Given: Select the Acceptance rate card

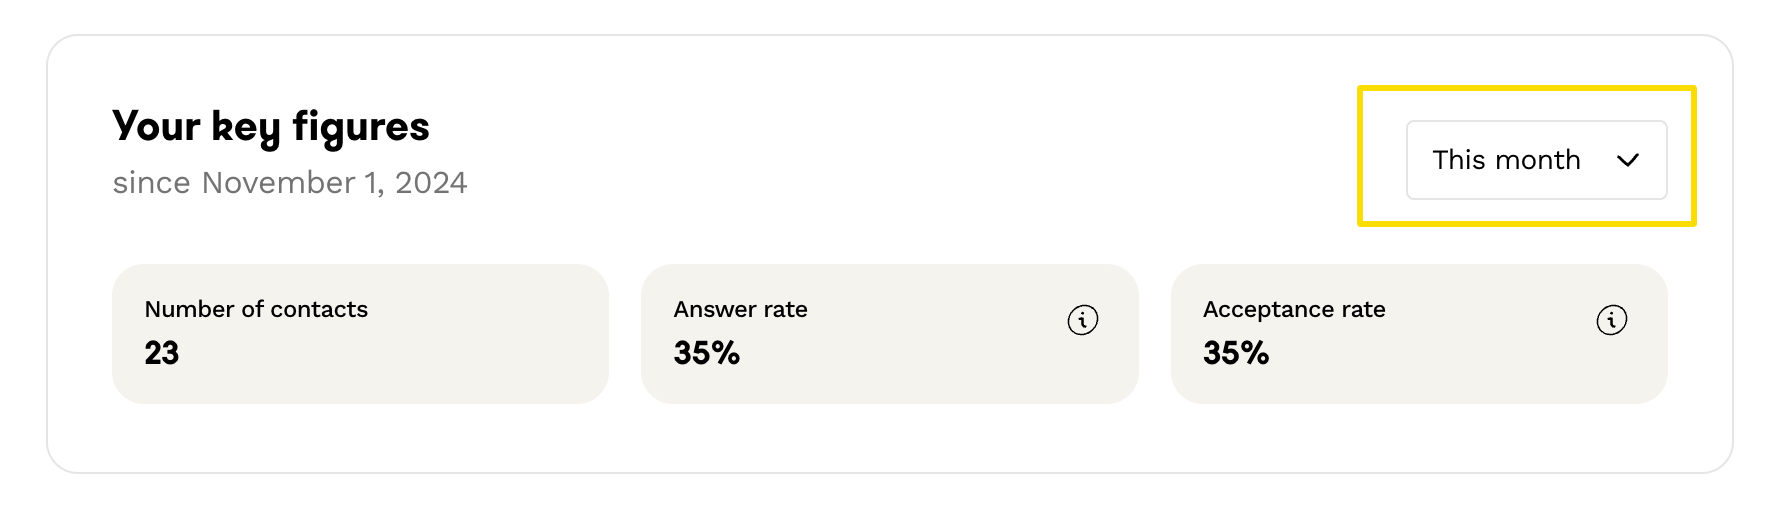Looking at the screenshot, I should (1419, 334).
